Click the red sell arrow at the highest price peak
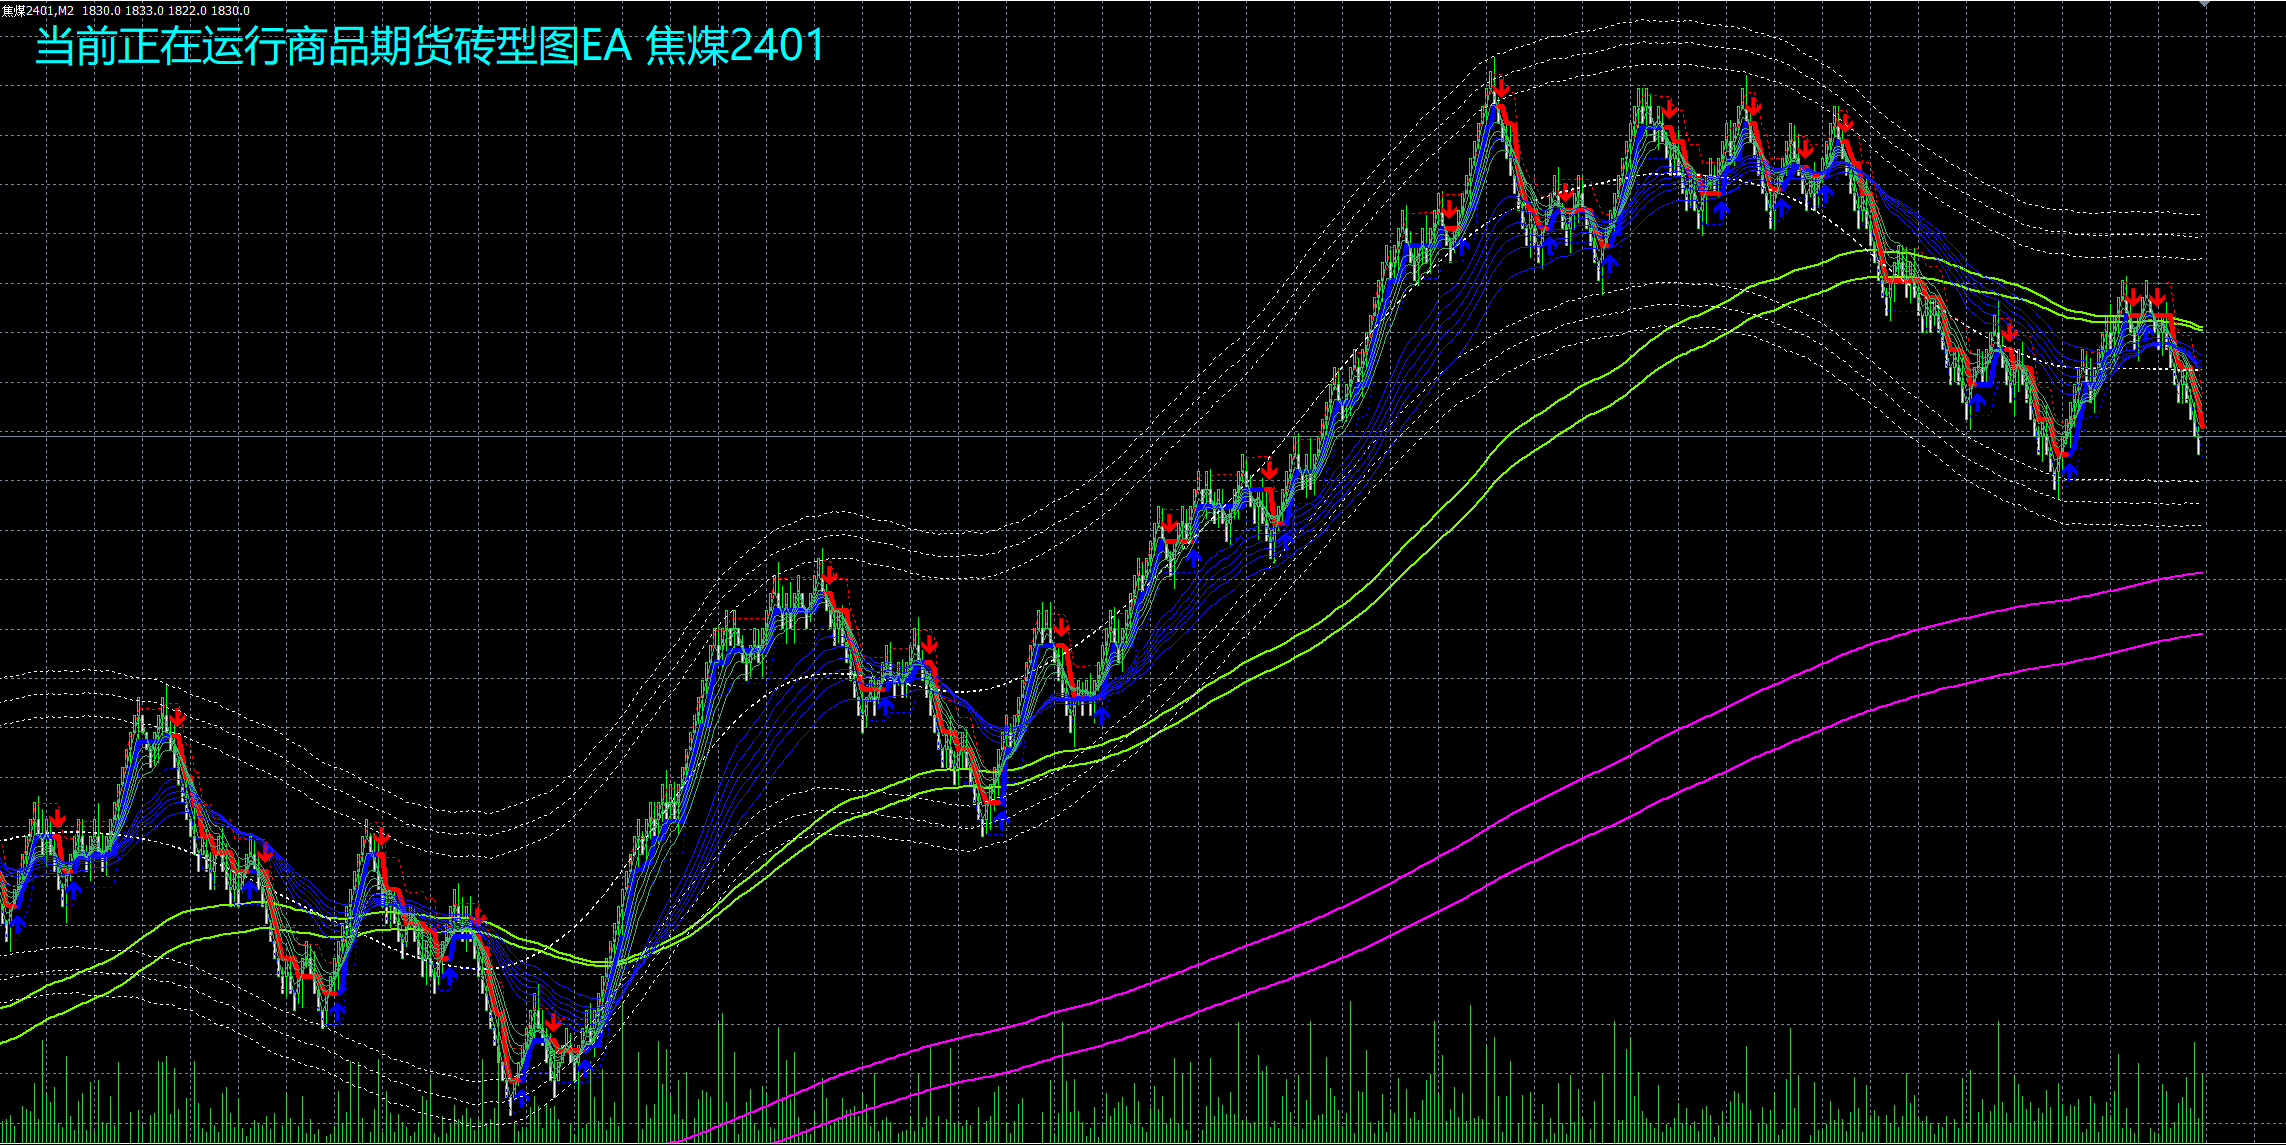The width and height of the screenshot is (2286, 1145). tap(1501, 89)
